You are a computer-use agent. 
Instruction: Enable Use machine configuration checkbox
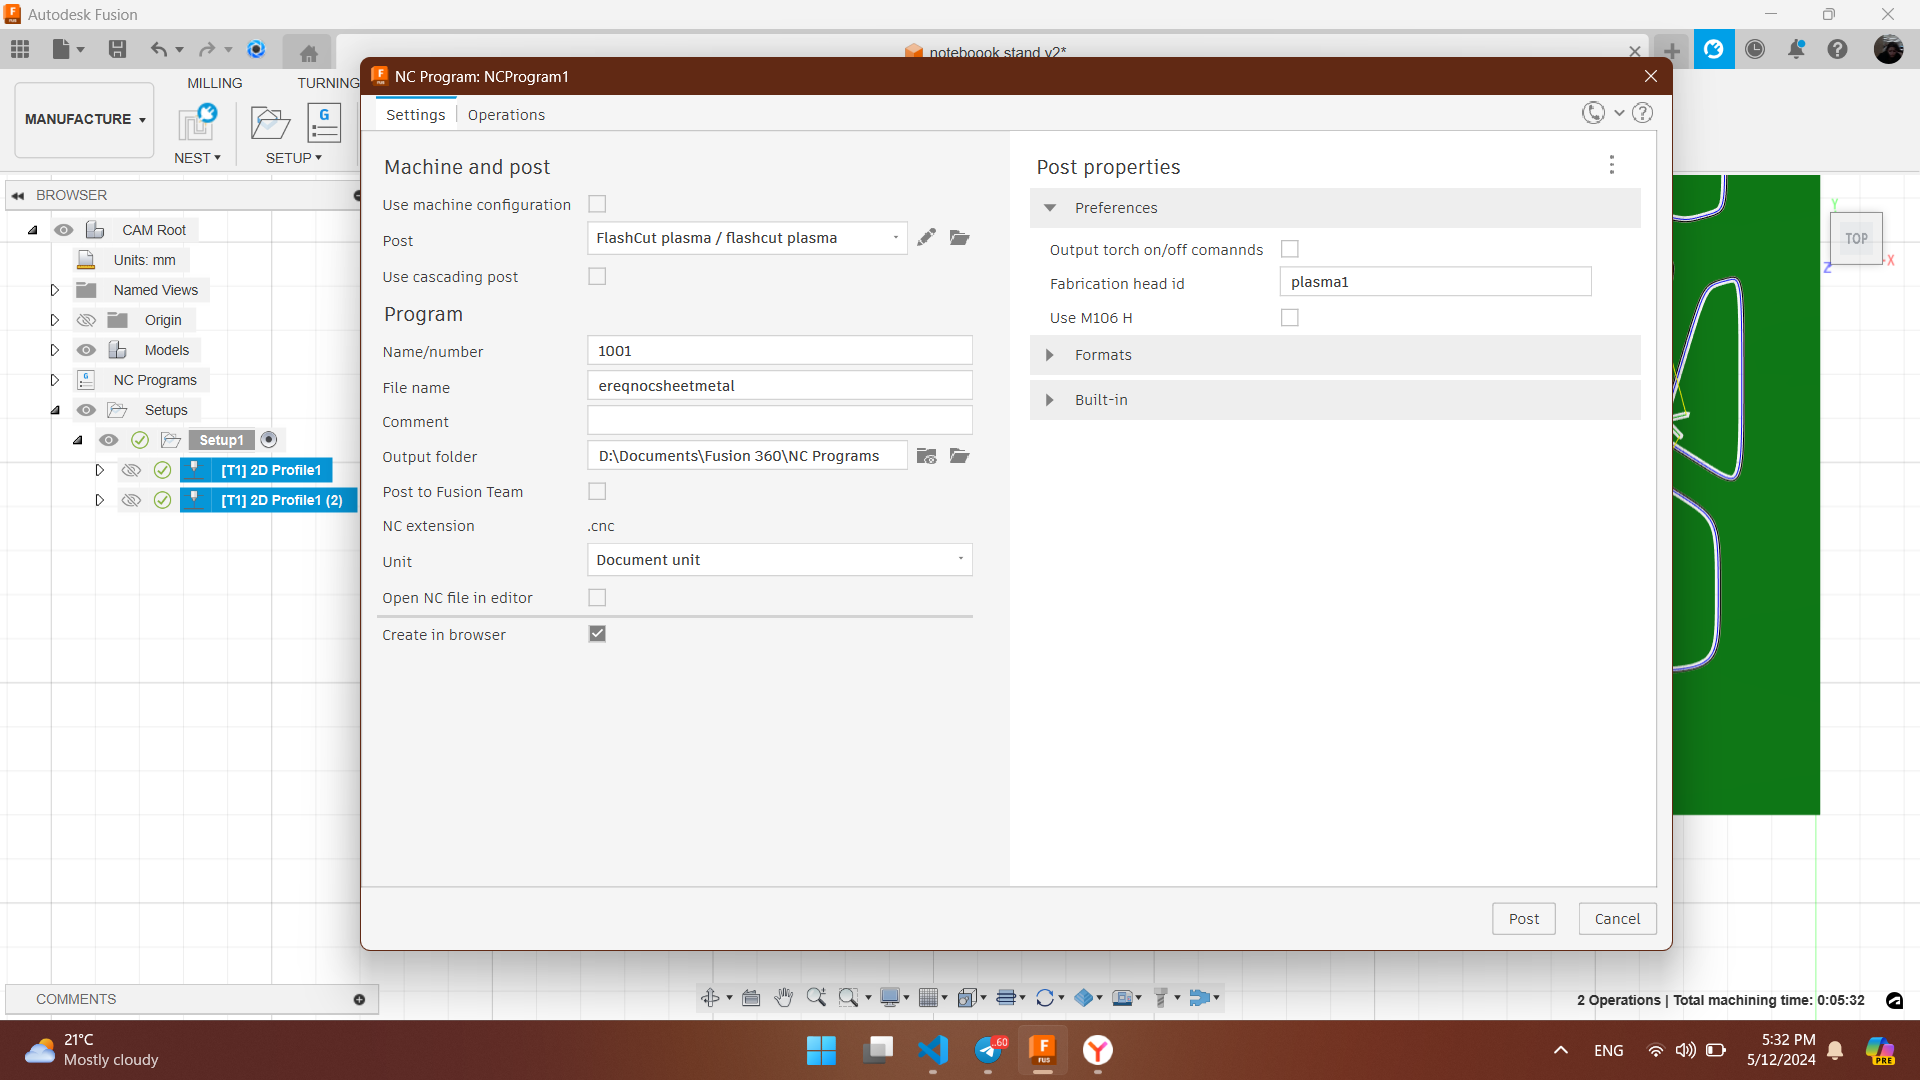[x=597, y=204]
